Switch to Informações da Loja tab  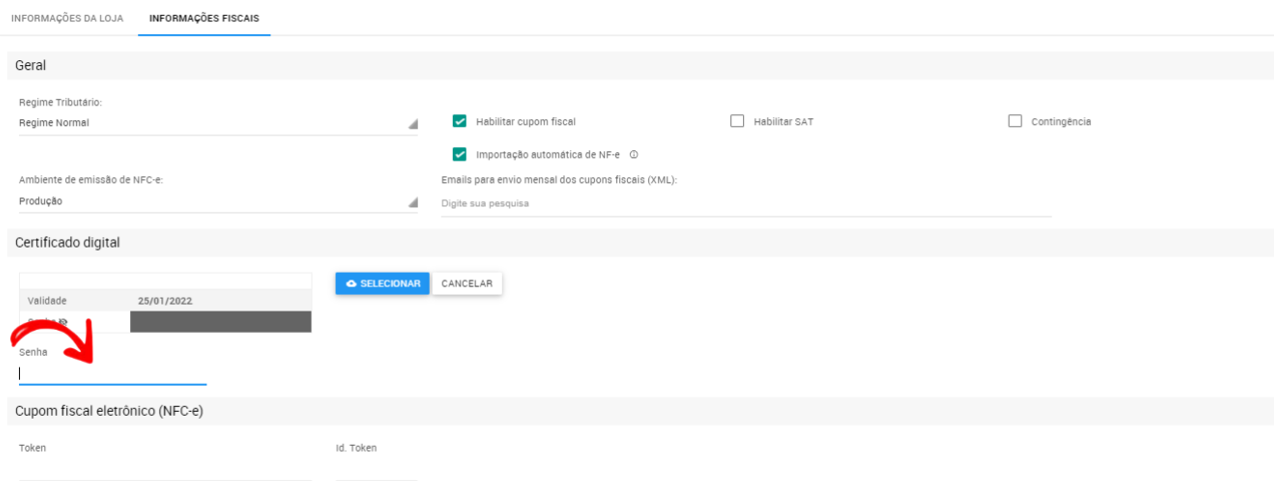tap(67, 18)
